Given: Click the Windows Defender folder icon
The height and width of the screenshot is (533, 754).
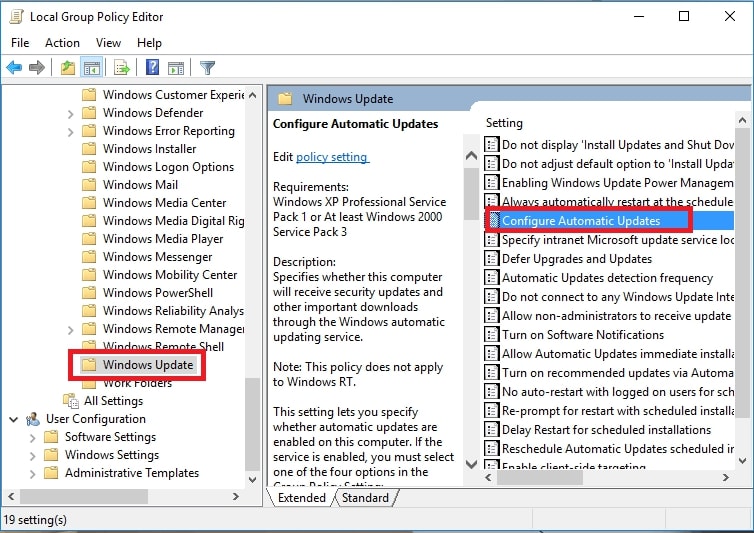Looking at the screenshot, I should 89,113.
